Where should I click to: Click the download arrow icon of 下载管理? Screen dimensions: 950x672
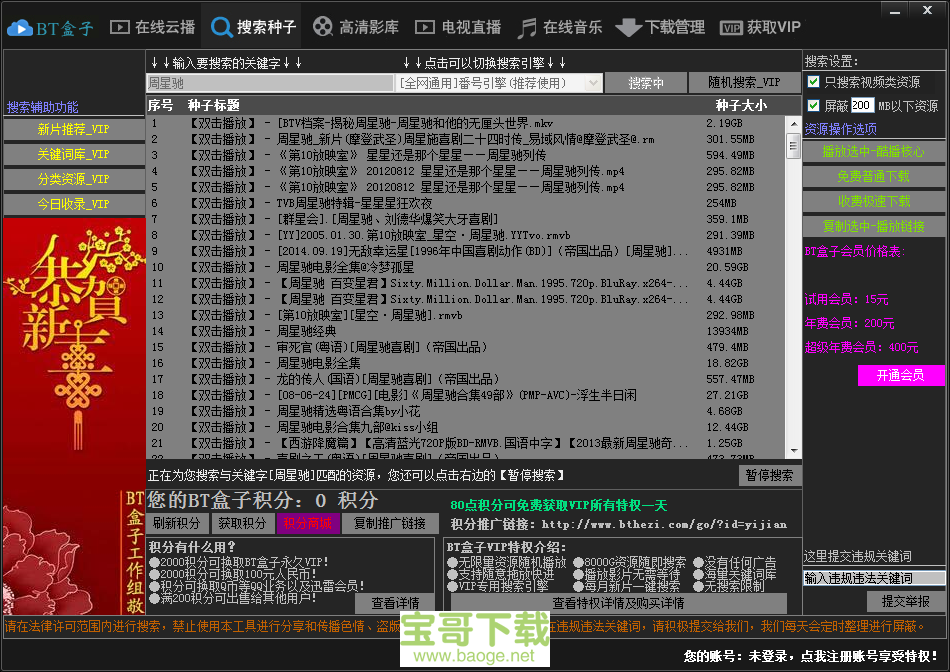pyautogui.click(x=628, y=28)
